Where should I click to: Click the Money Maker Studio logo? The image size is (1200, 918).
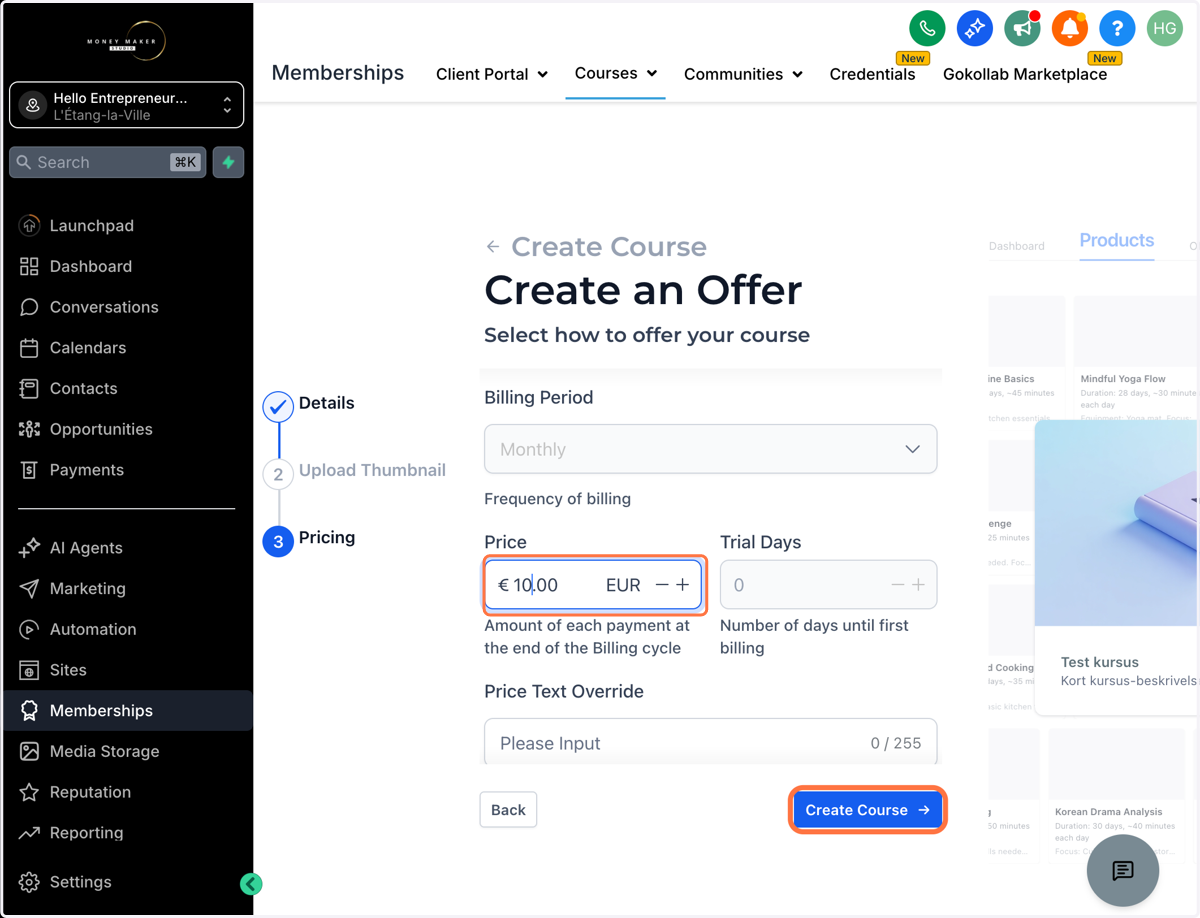tap(126, 41)
